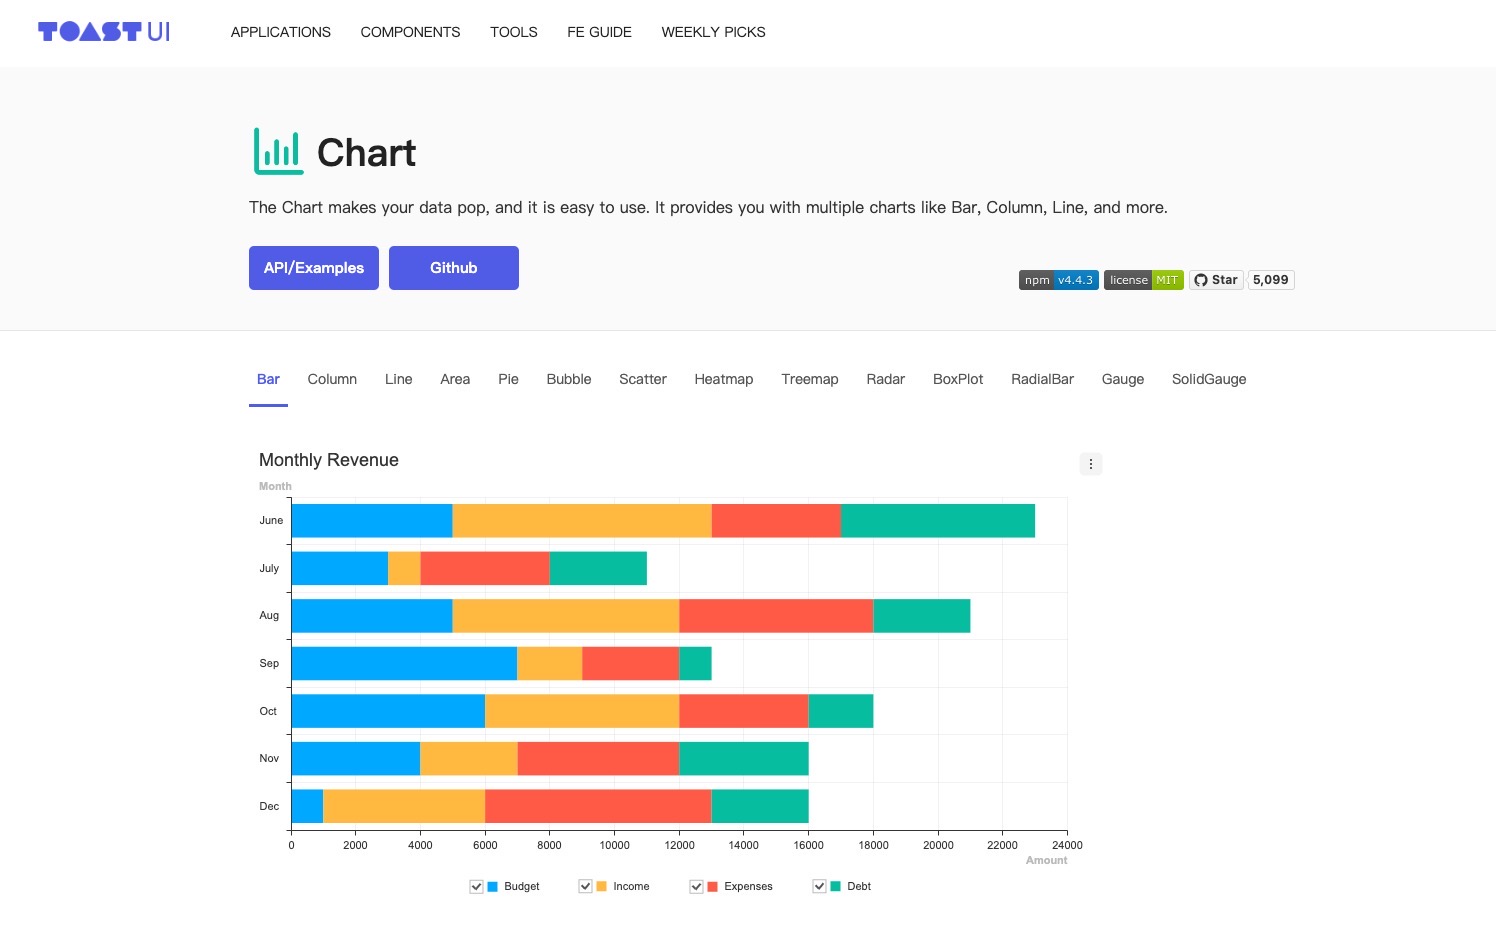Open WEEKLY PICKS

coord(713,32)
